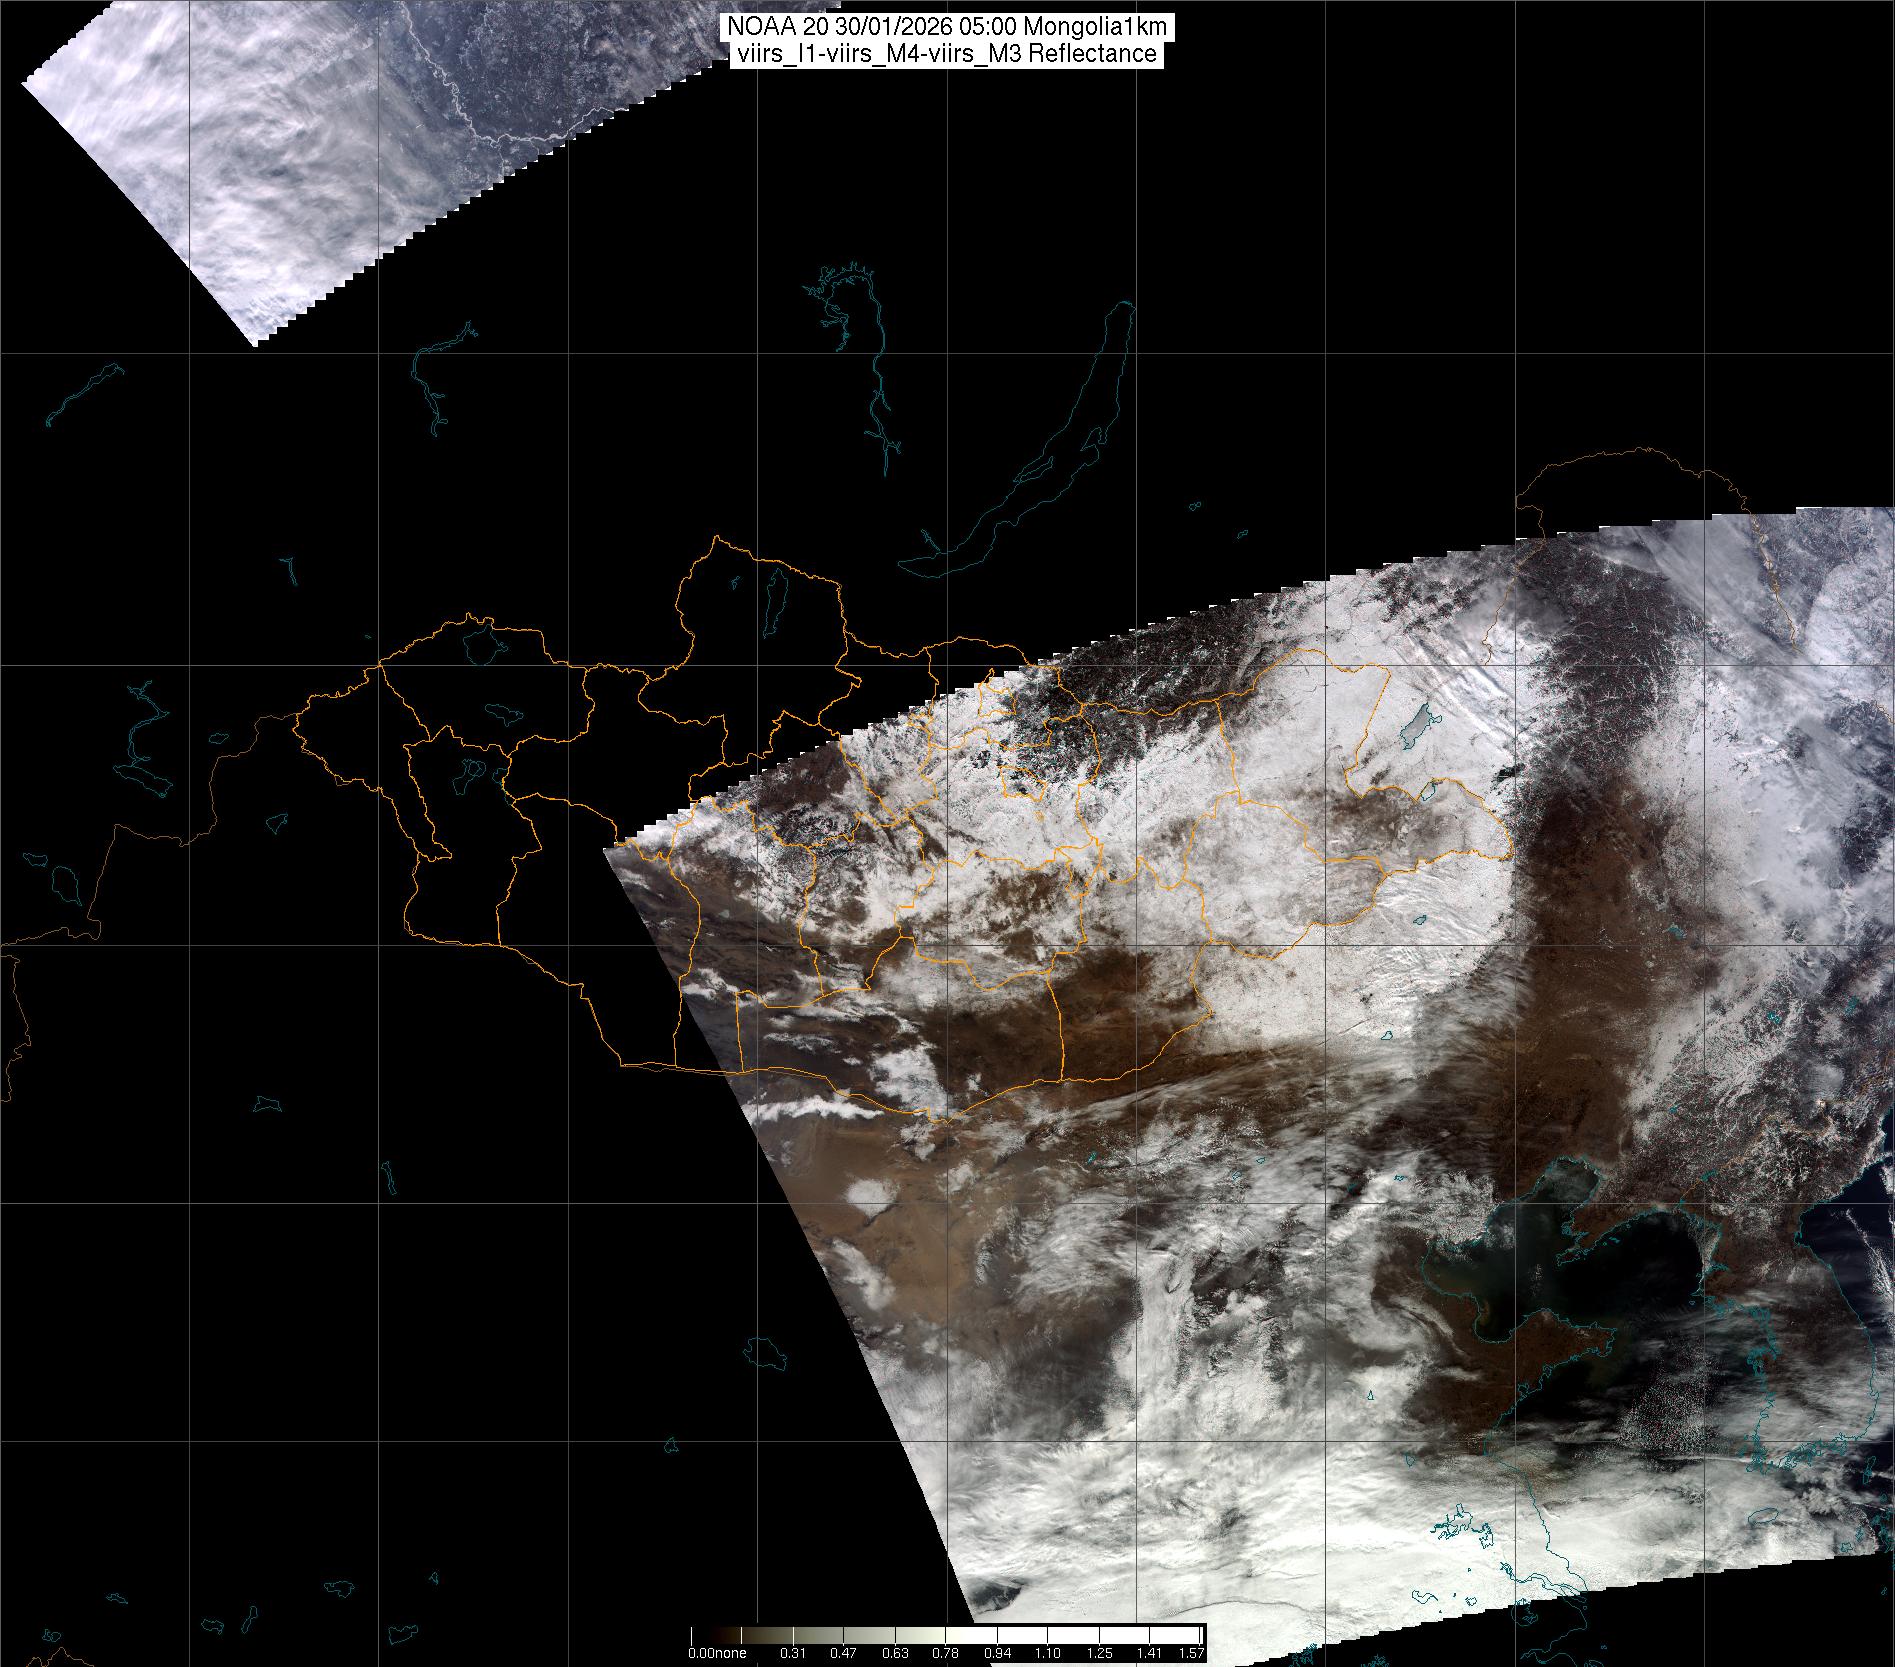This screenshot has width=1895, height=1667.
Task: Click the 0.31 tick on the colorbar
Action: coord(793,1653)
